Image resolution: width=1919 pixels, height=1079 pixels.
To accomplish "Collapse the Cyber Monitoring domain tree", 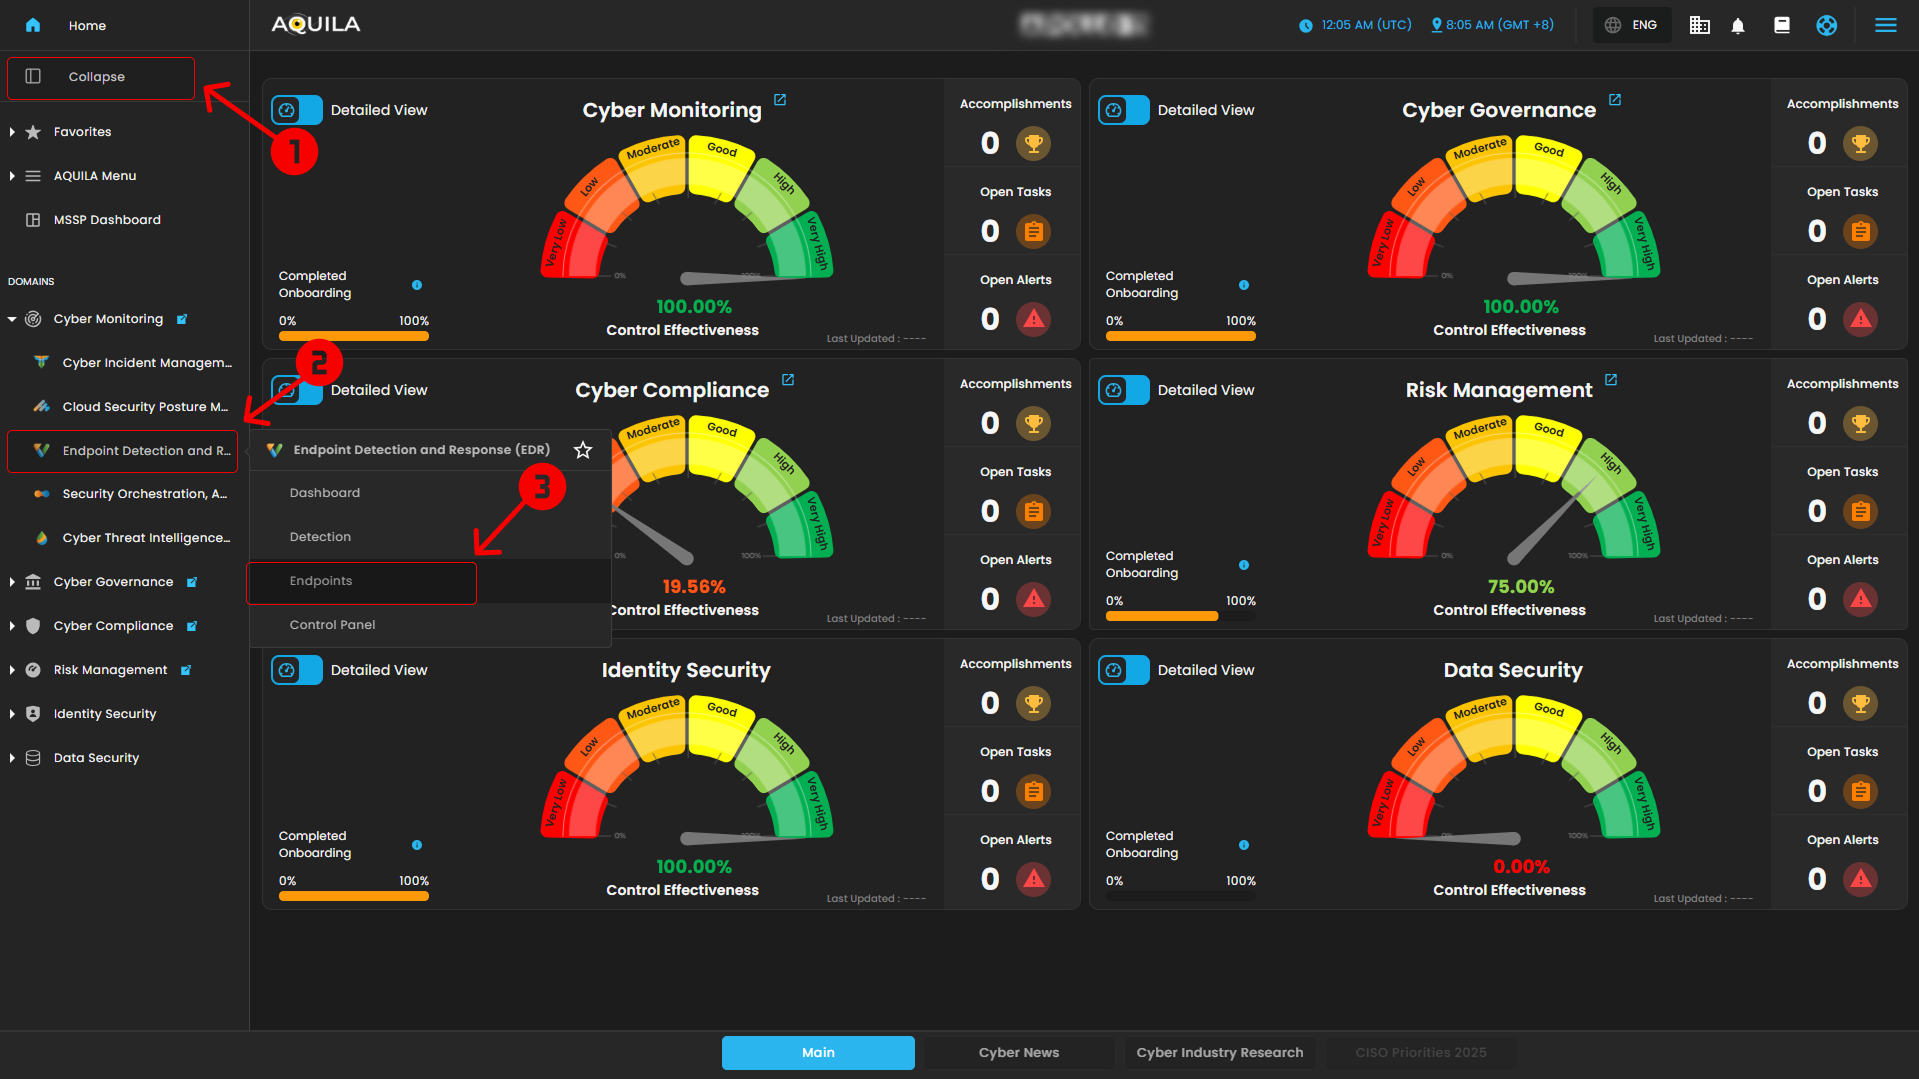I will 12,319.
